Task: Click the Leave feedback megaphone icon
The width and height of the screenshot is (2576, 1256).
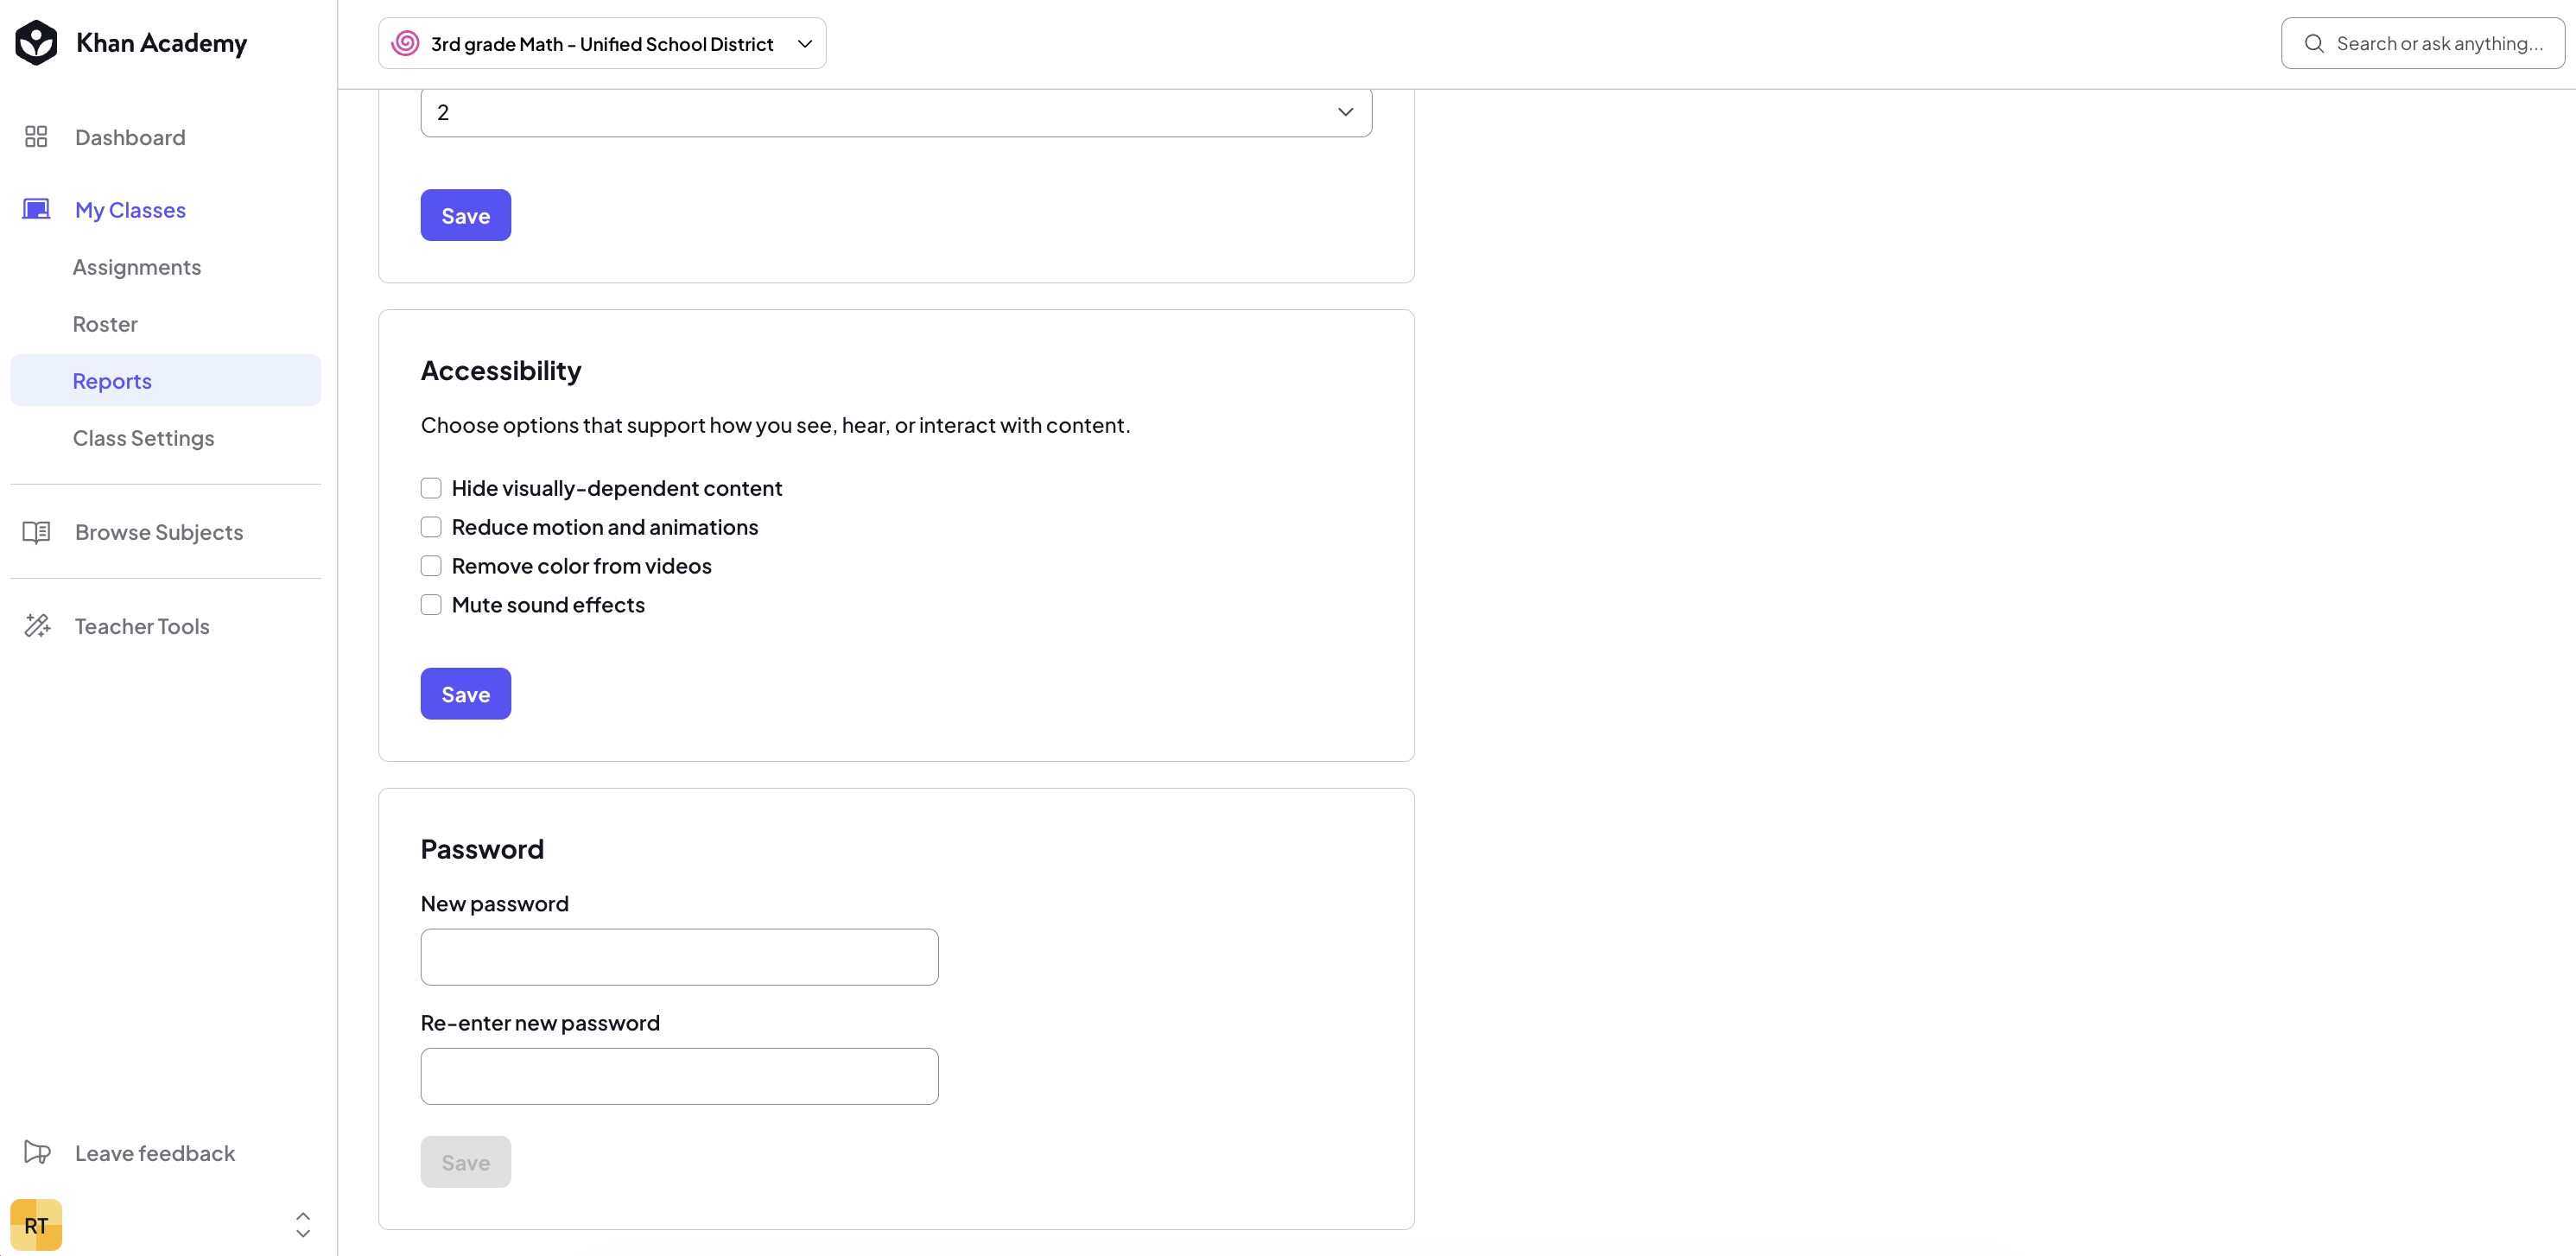Action: coord(37,1152)
